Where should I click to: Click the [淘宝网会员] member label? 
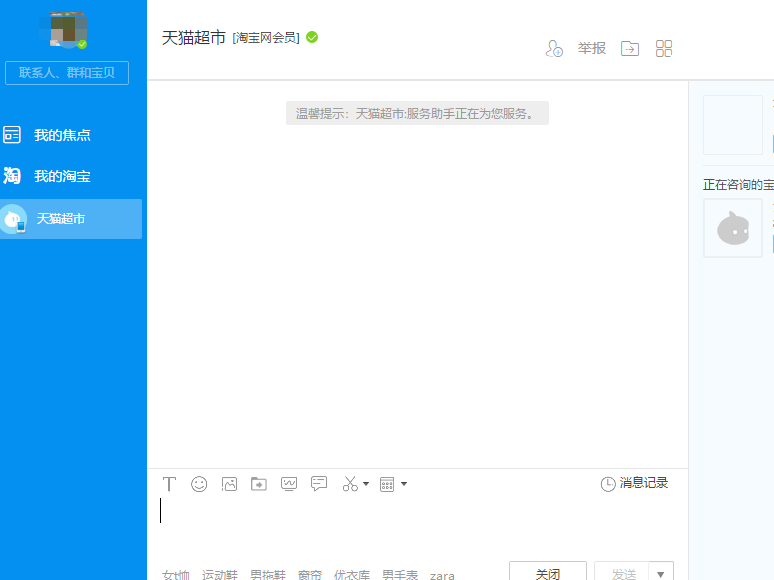pyautogui.click(x=266, y=38)
